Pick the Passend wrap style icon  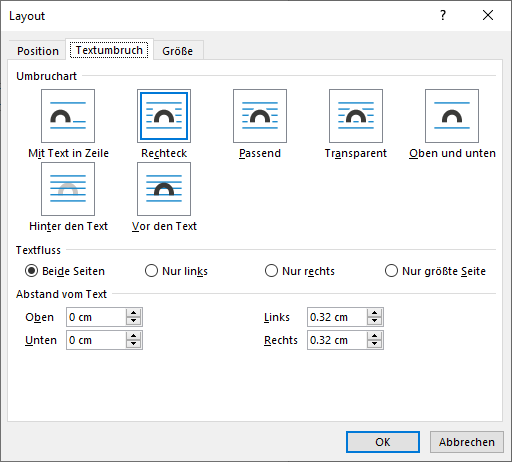click(260, 116)
